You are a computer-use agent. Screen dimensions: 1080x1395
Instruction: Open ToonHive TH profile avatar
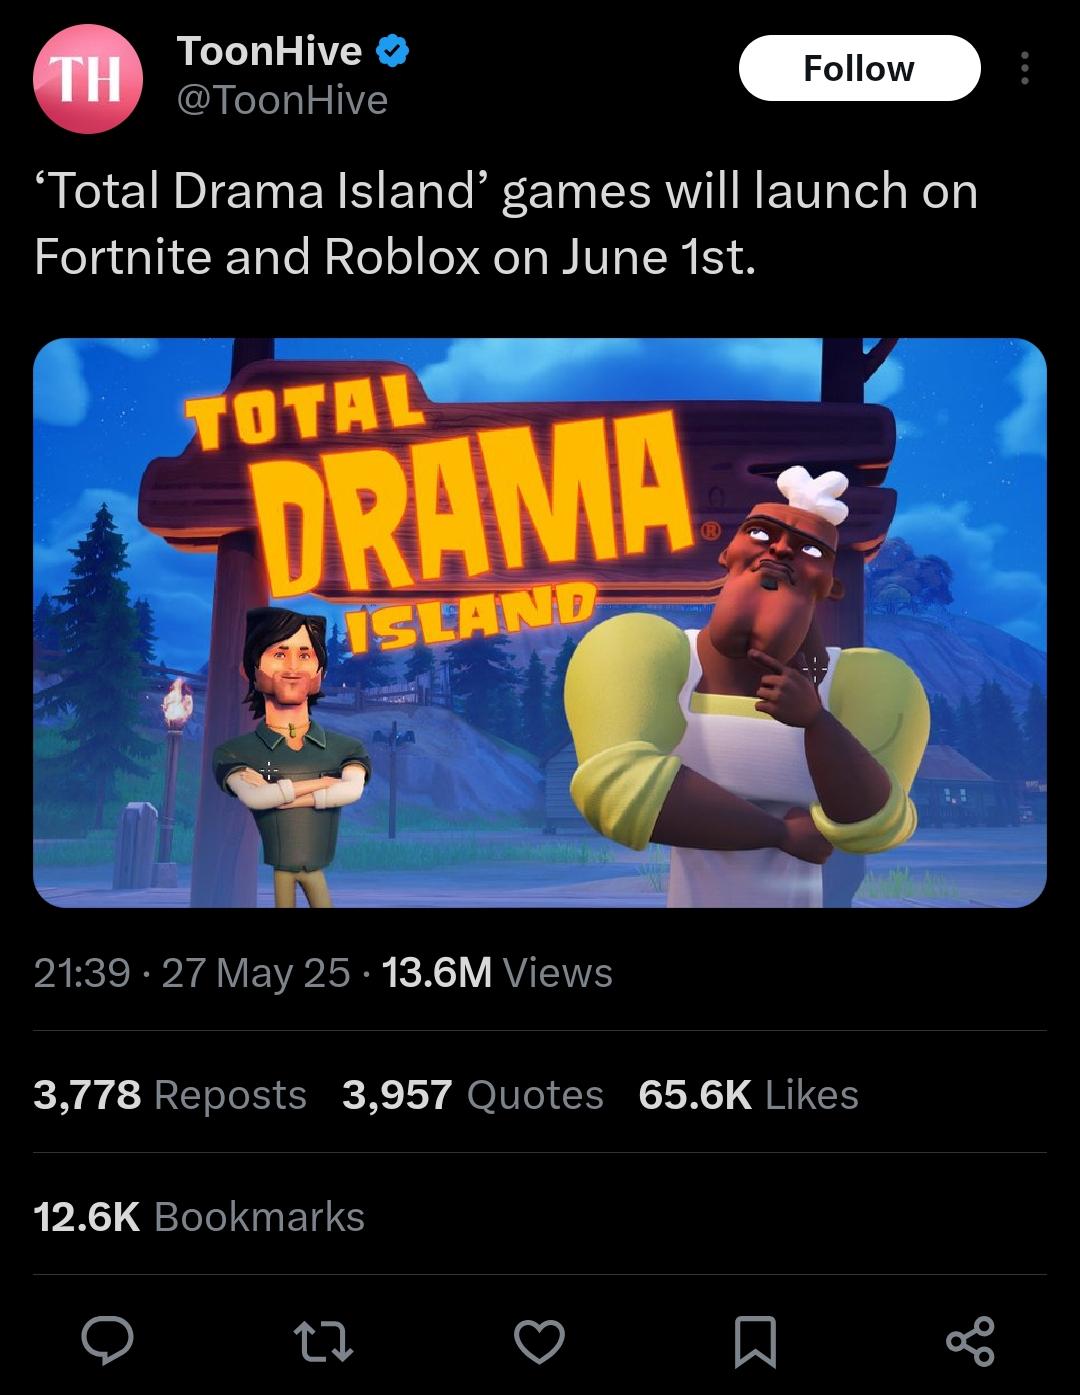tap(88, 79)
